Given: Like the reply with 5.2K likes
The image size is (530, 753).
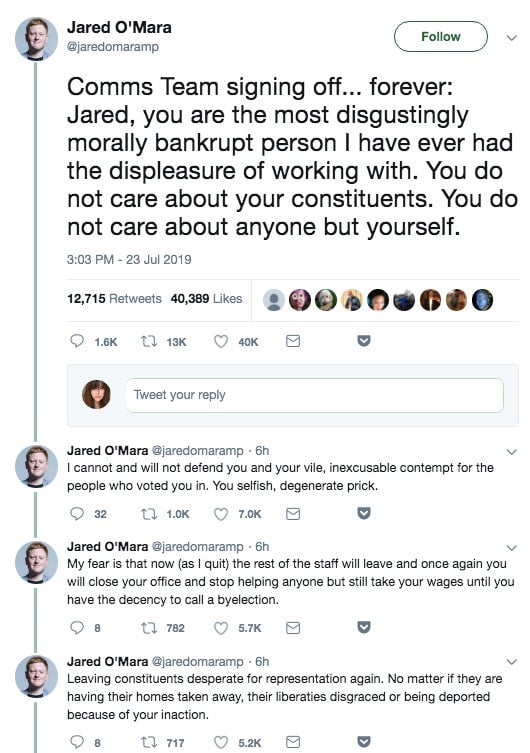Looking at the screenshot, I should click(x=220, y=742).
